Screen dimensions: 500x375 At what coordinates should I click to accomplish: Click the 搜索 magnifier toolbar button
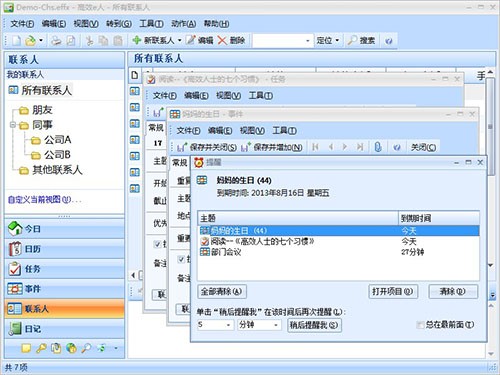click(x=361, y=41)
